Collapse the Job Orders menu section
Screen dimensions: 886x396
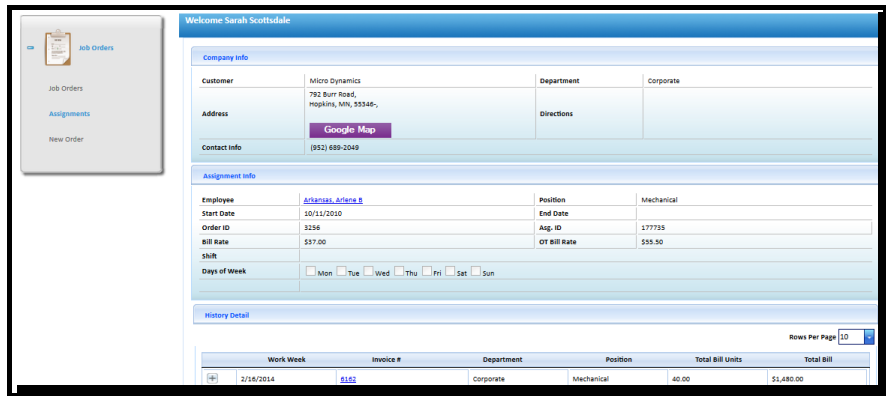point(31,48)
